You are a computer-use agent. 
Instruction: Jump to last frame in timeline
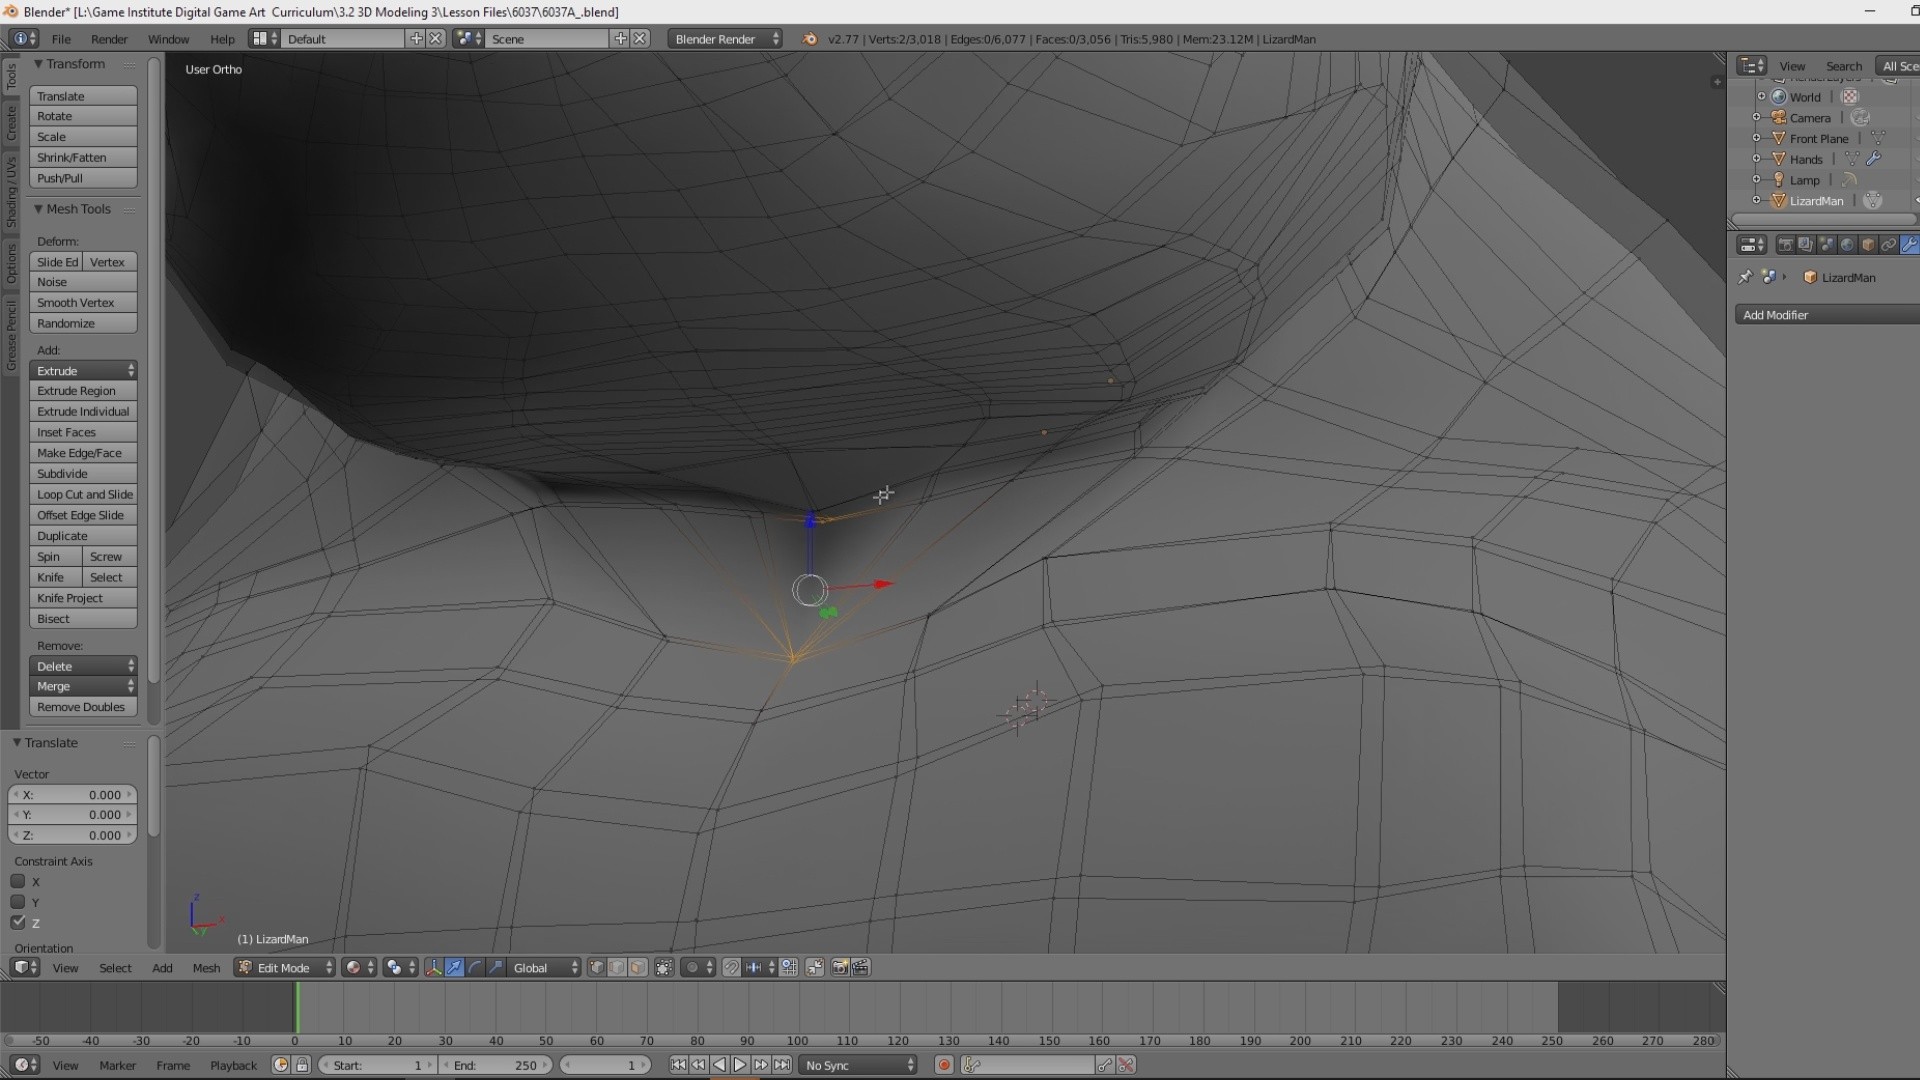pos(782,1065)
